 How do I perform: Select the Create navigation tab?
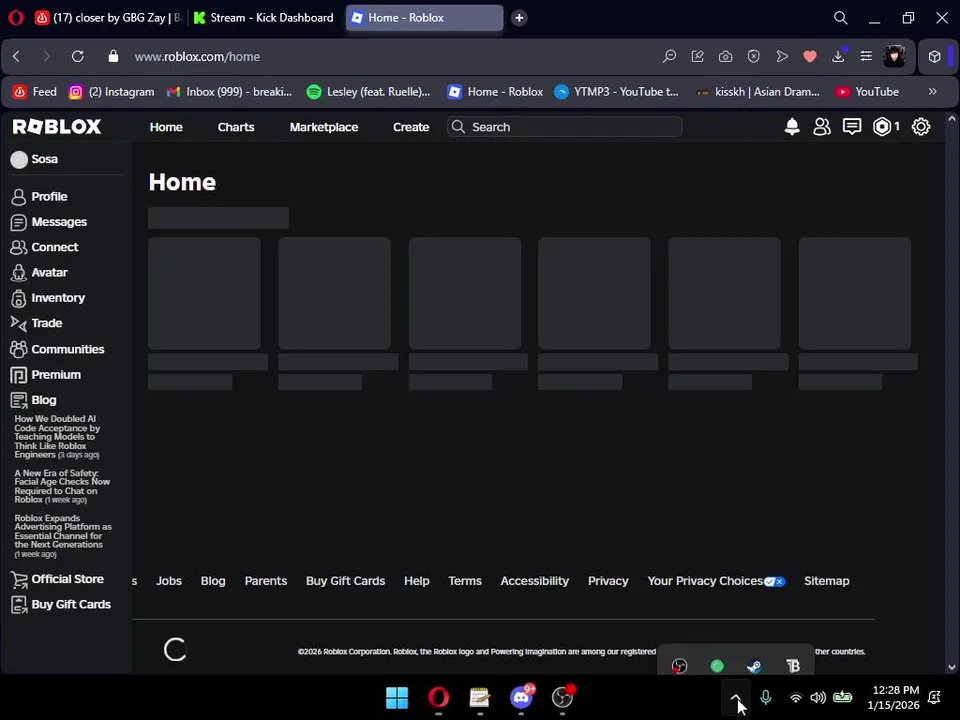(x=411, y=127)
